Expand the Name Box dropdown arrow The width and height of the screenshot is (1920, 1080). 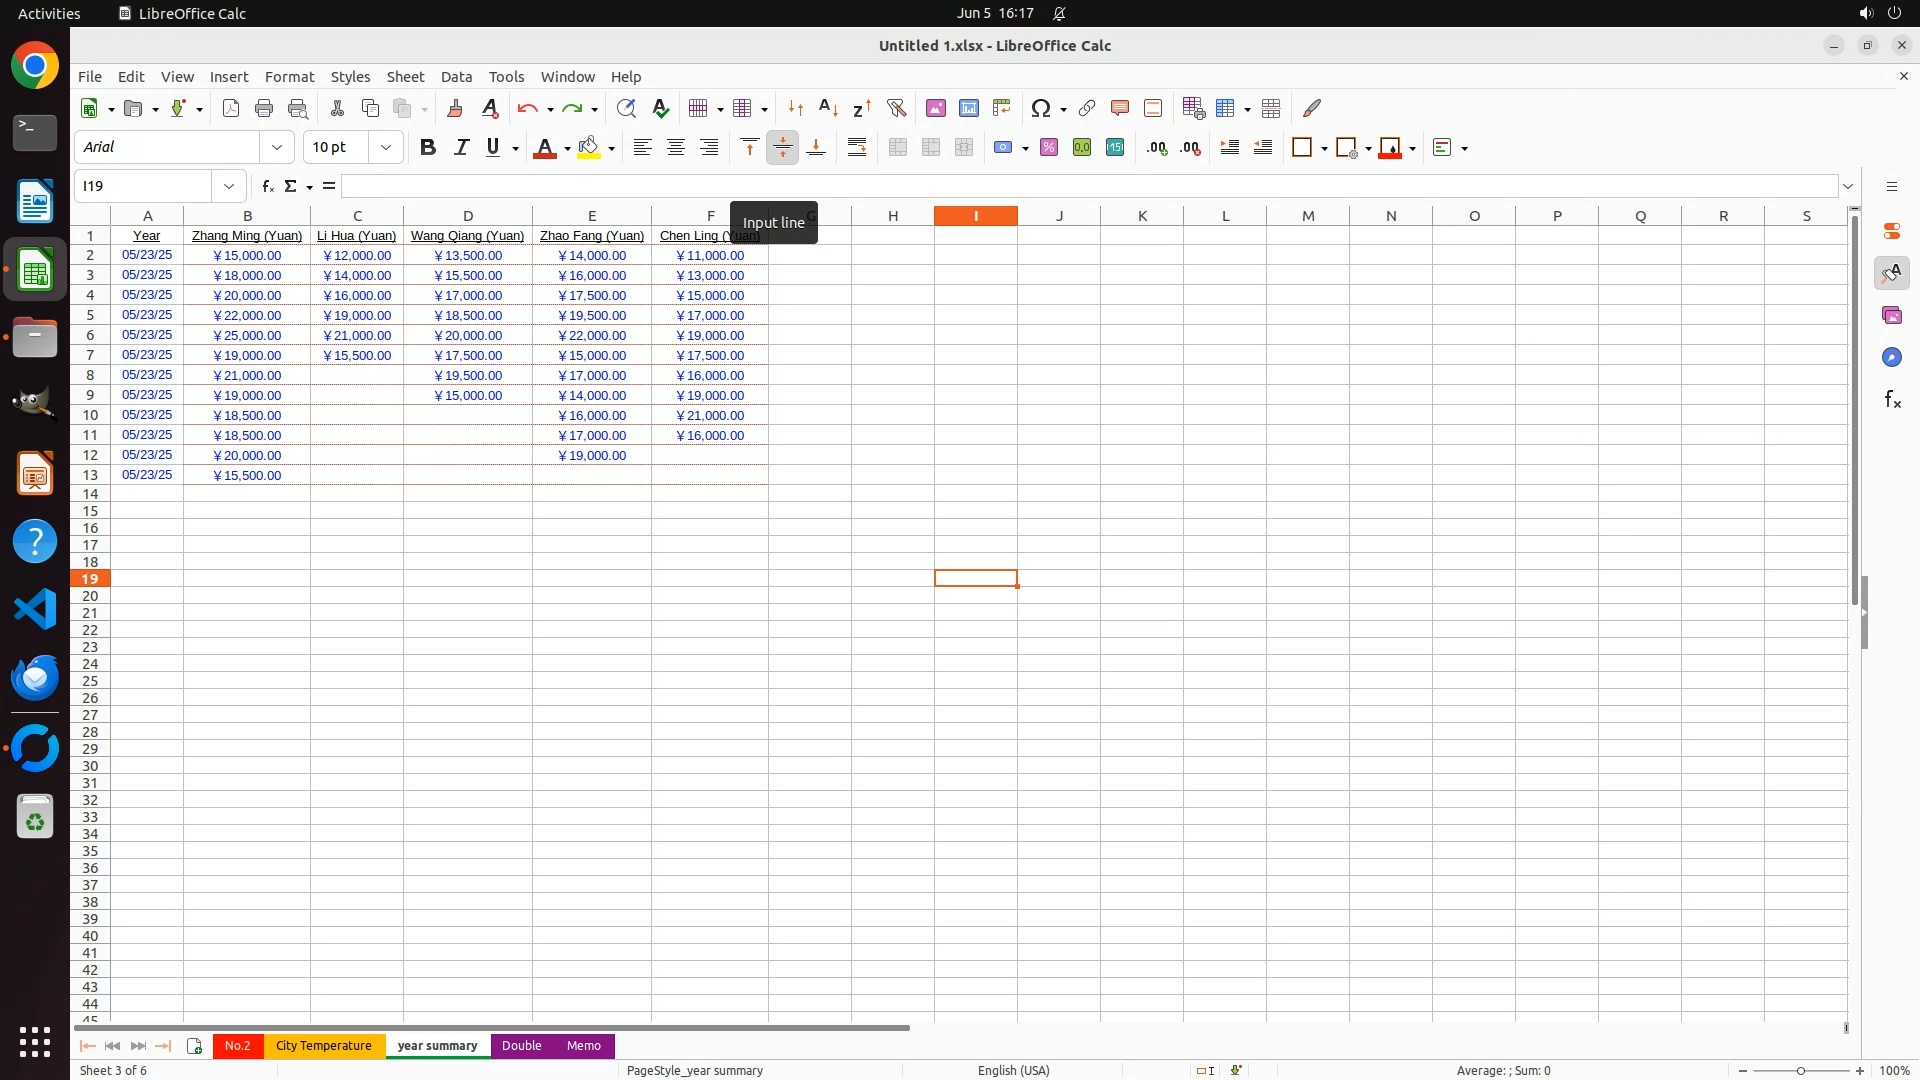point(229,186)
